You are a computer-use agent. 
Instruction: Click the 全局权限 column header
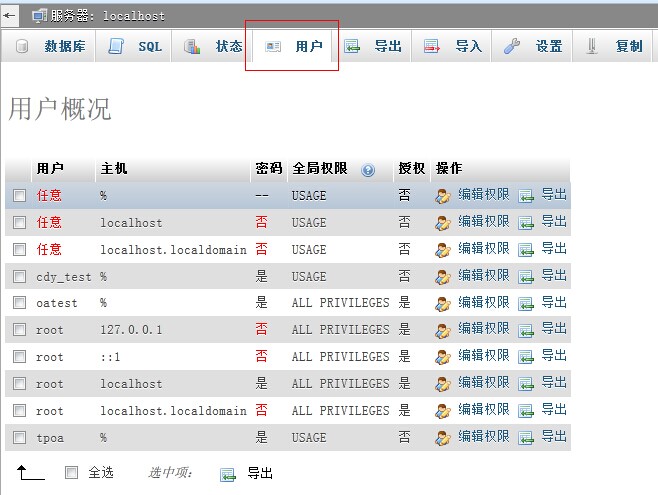320,168
